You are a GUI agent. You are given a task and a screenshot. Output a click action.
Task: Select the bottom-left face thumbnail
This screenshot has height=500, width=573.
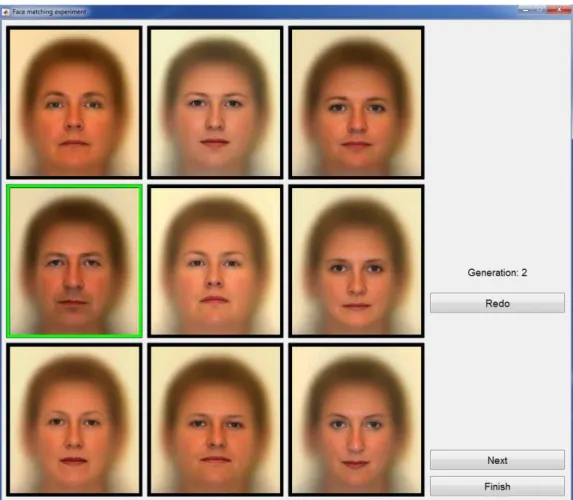tap(74, 420)
